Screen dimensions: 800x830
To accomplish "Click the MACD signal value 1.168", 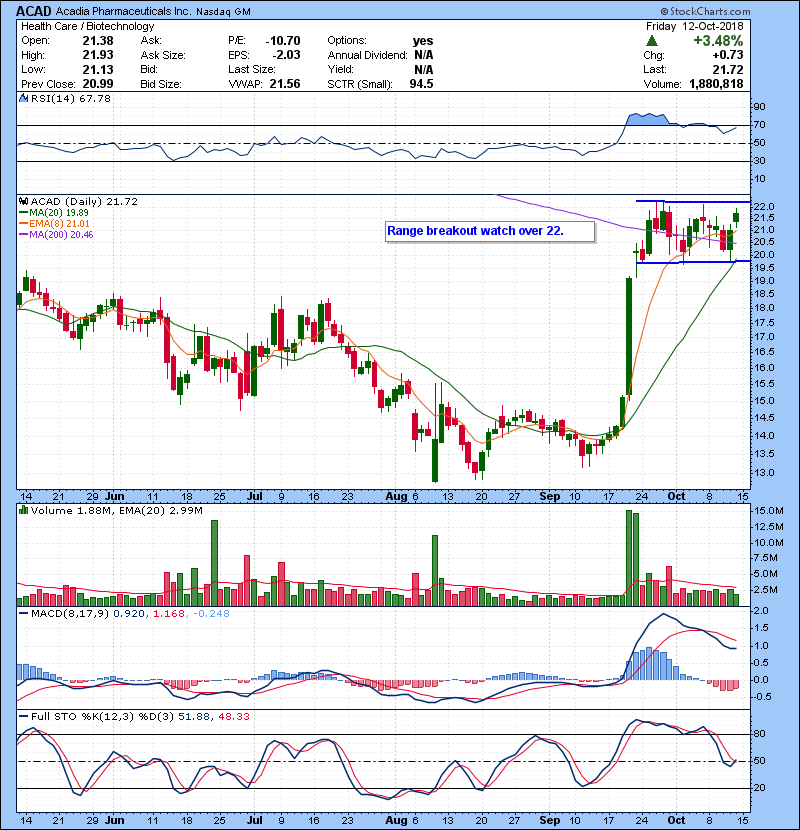I will [168, 614].
